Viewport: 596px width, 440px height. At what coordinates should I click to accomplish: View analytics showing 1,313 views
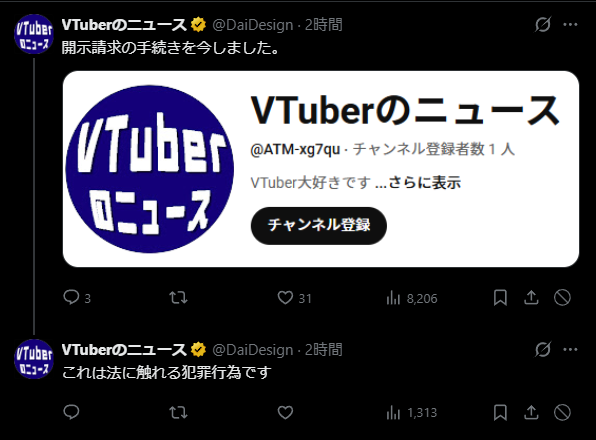pyautogui.click(x=412, y=413)
